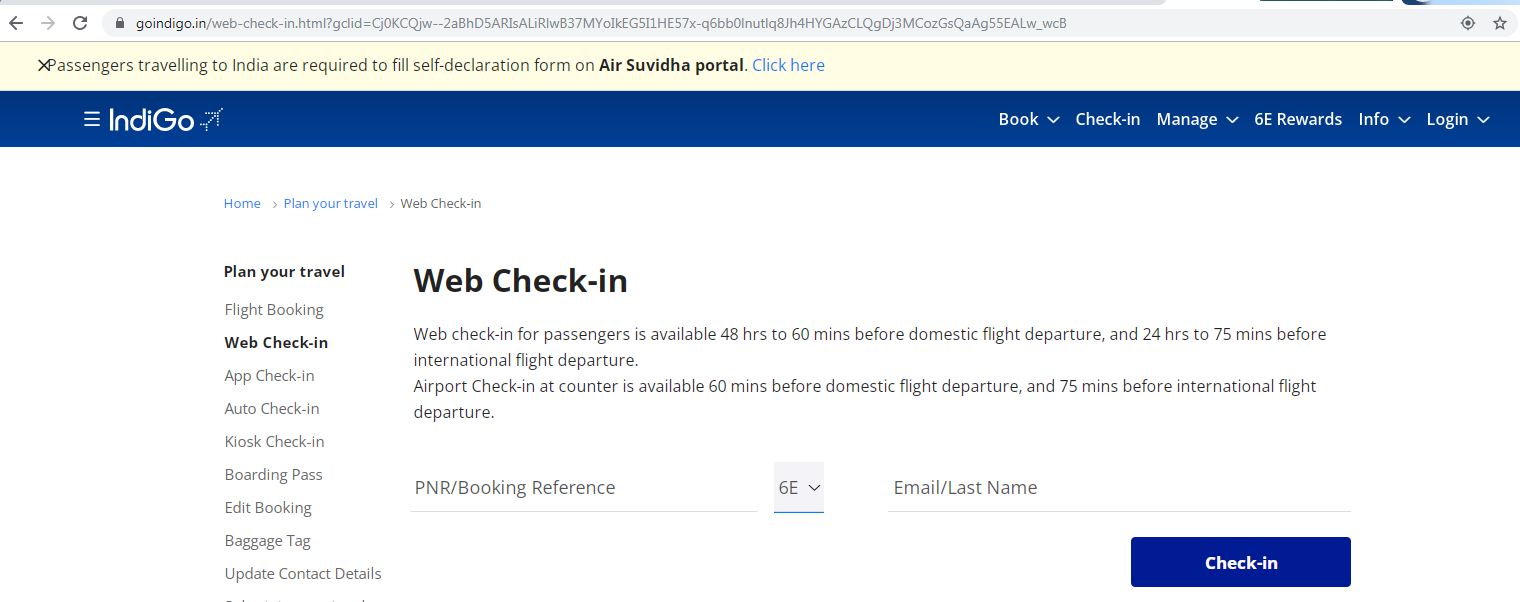Open the hamburger menu icon
Viewport: 1520px width, 602px height.
point(90,118)
